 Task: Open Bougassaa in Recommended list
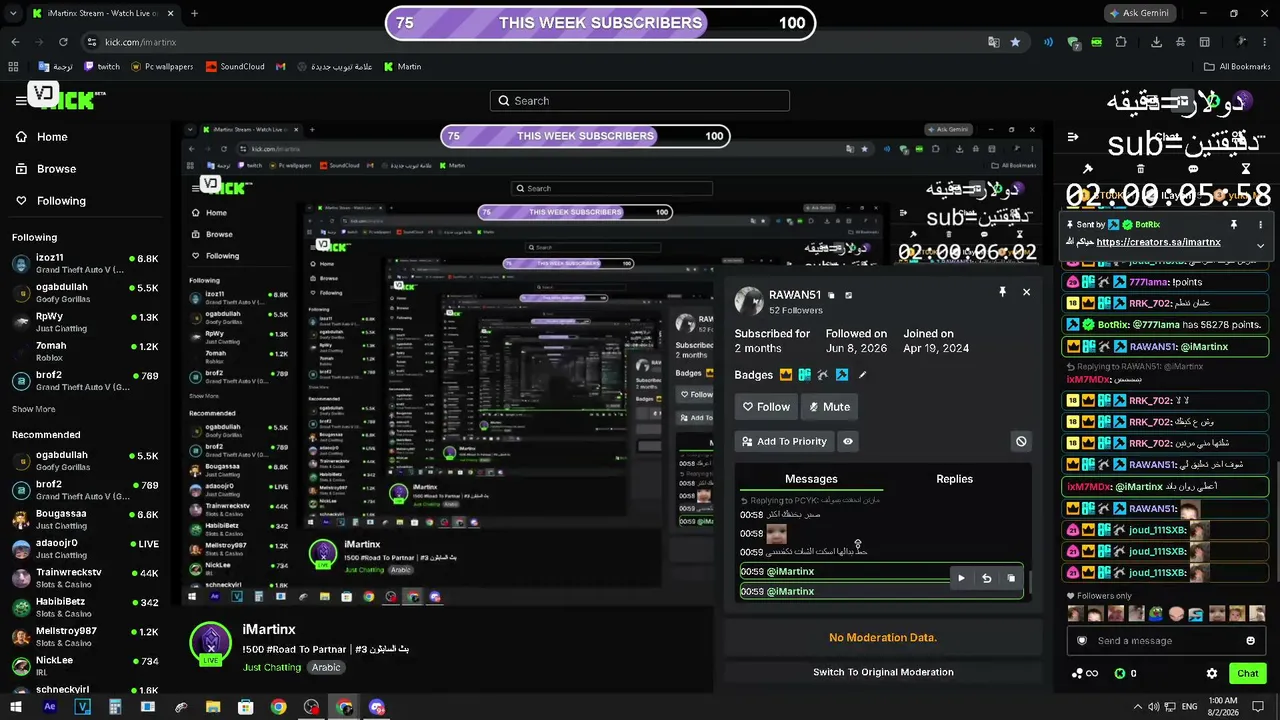(x=85, y=519)
